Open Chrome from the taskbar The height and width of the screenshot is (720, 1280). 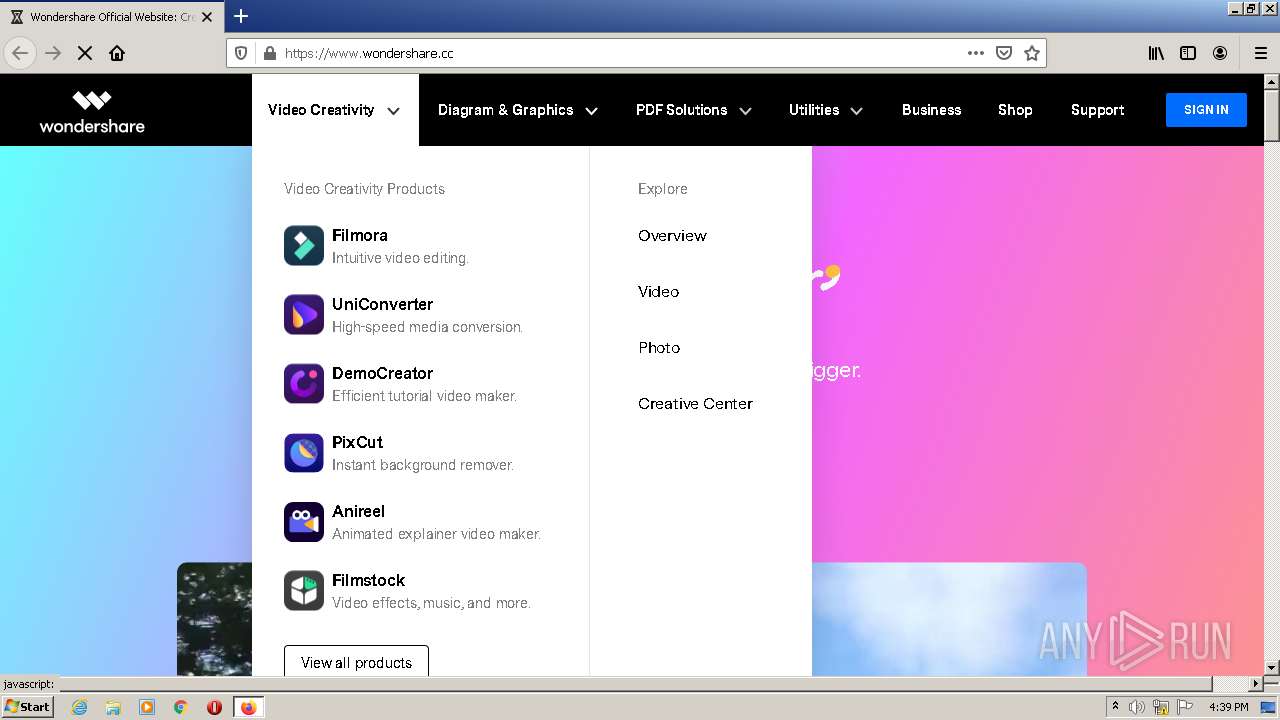click(180, 707)
